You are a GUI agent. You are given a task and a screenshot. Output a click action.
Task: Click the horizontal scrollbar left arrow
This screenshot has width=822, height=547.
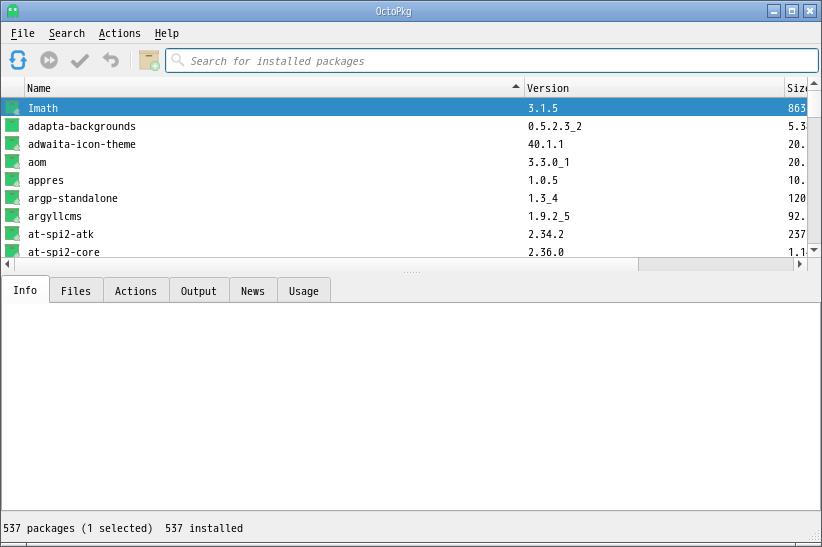(7, 264)
